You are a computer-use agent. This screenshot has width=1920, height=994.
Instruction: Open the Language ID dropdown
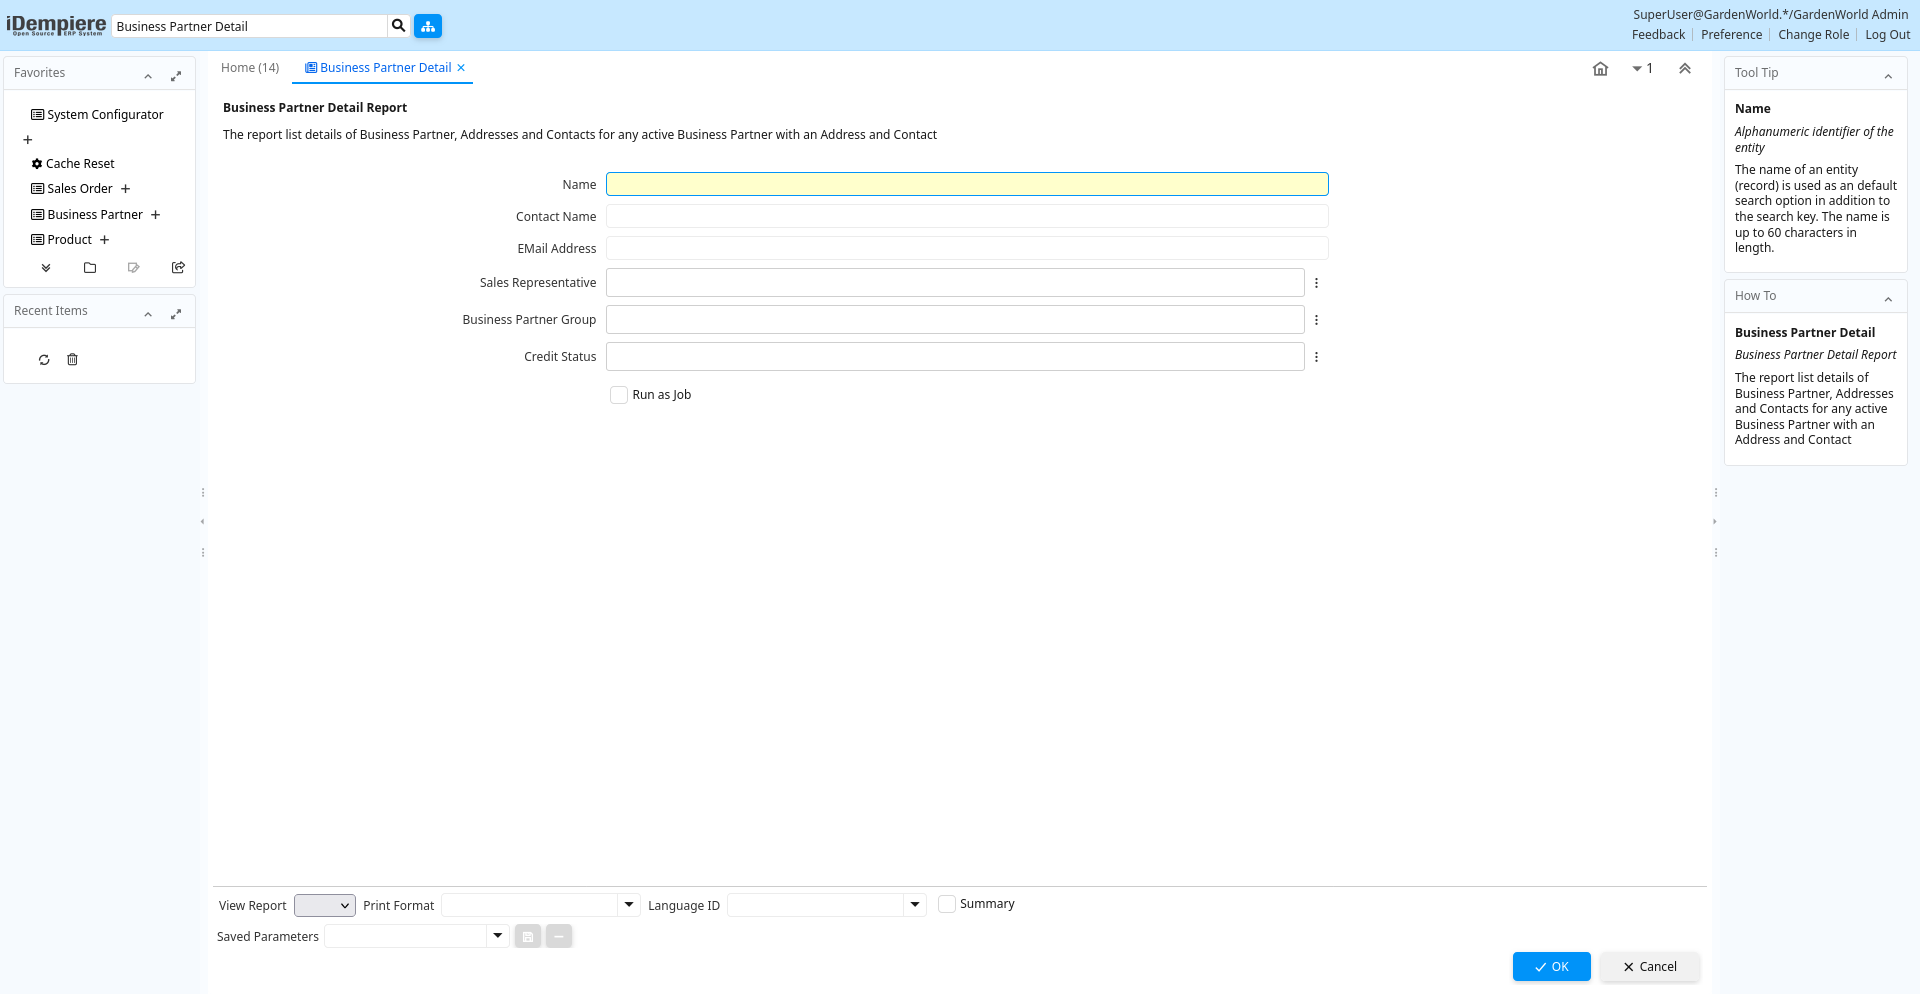click(914, 905)
